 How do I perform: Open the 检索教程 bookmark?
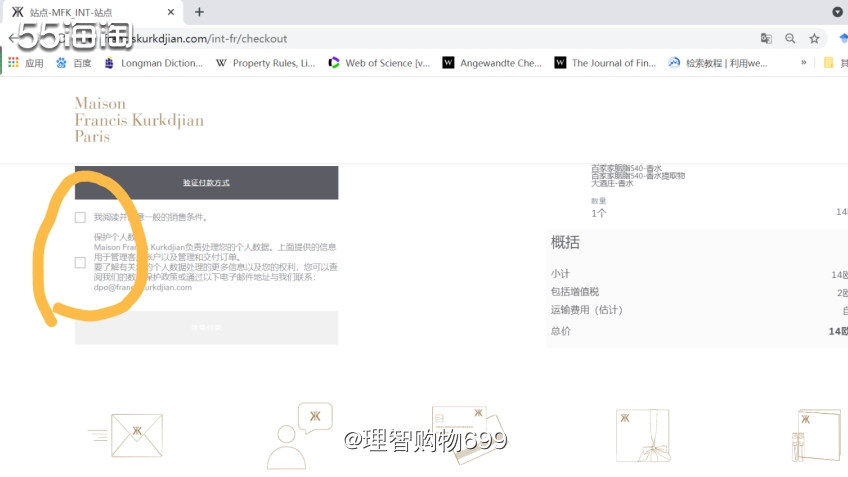[718, 63]
